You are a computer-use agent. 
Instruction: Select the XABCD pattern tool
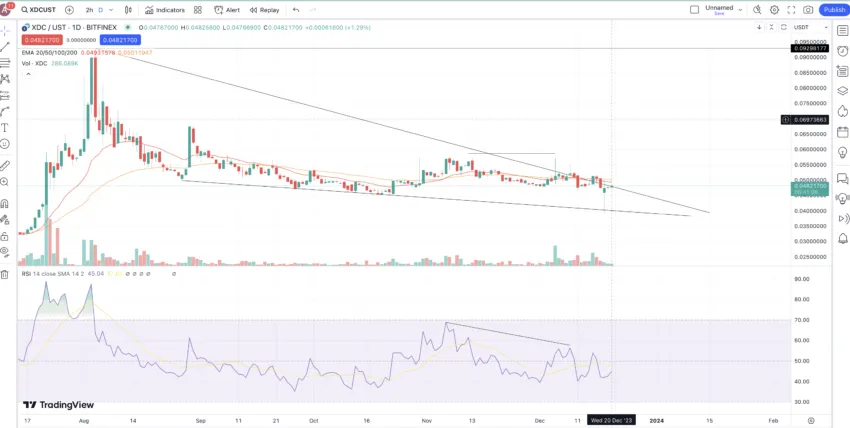coord(5,79)
